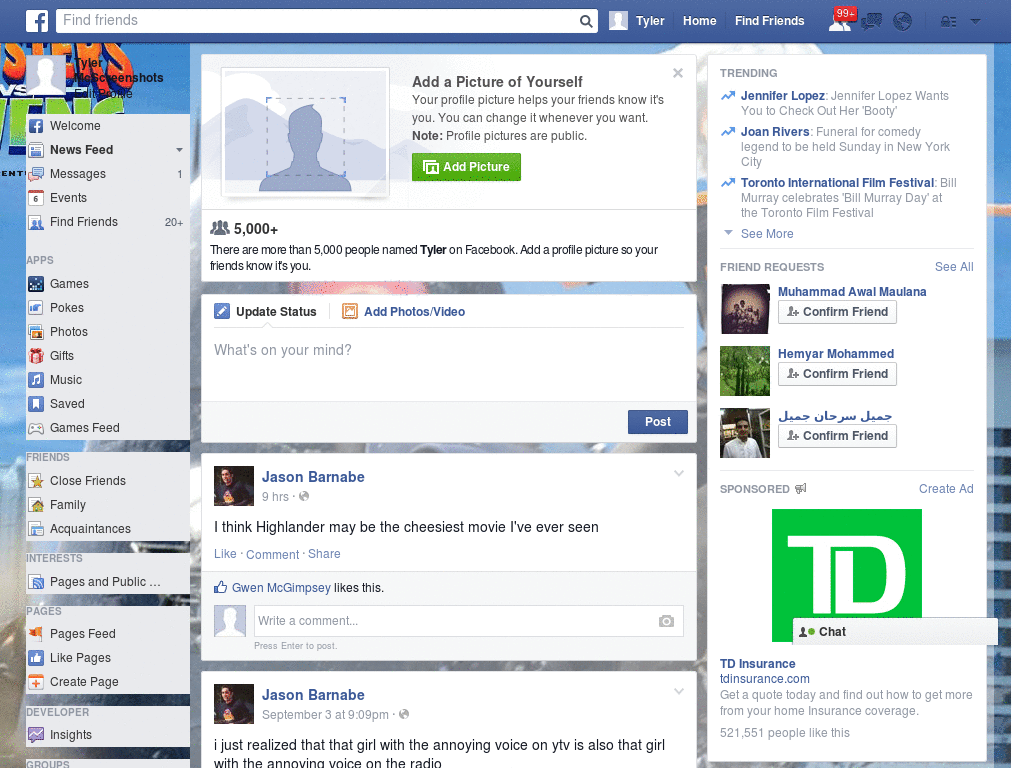Open the notifications globe icon

tap(903, 22)
